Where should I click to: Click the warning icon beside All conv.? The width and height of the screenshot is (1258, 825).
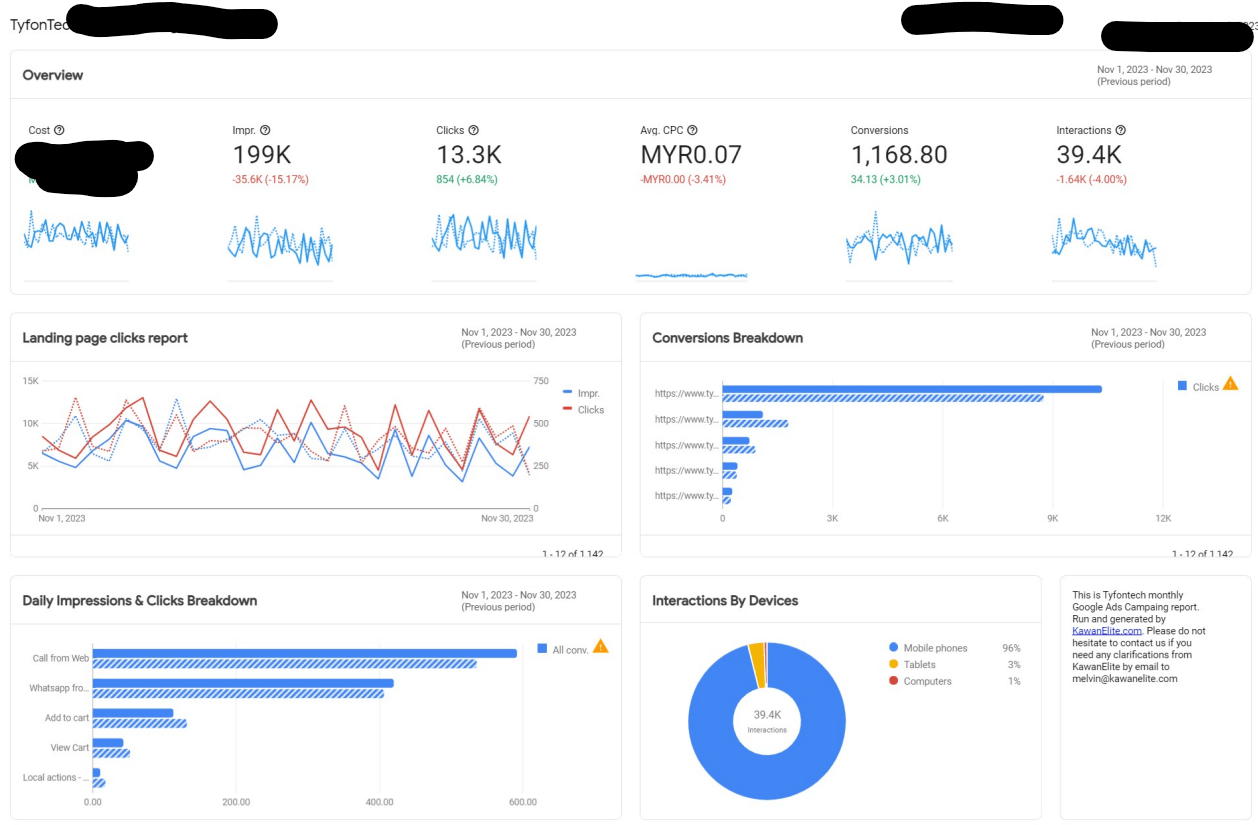click(x=600, y=646)
